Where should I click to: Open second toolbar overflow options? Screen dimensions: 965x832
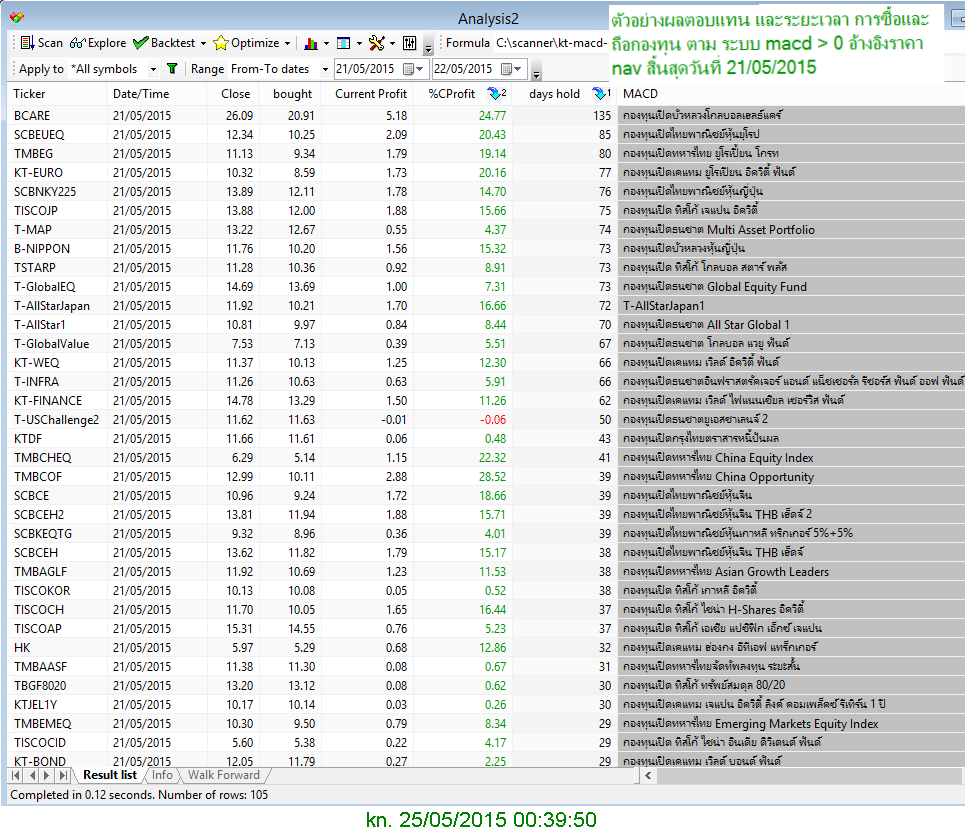pyautogui.click(x=537, y=73)
